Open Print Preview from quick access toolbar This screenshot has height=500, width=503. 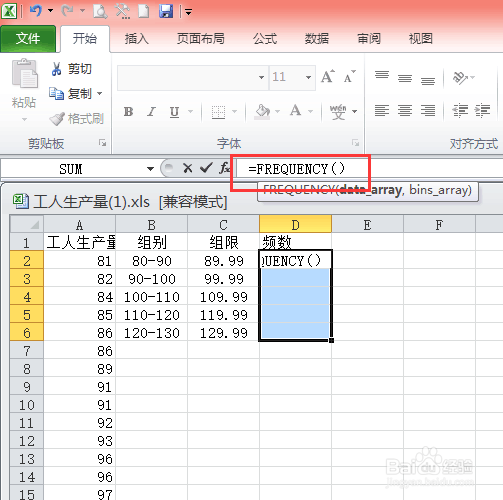click(x=100, y=11)
